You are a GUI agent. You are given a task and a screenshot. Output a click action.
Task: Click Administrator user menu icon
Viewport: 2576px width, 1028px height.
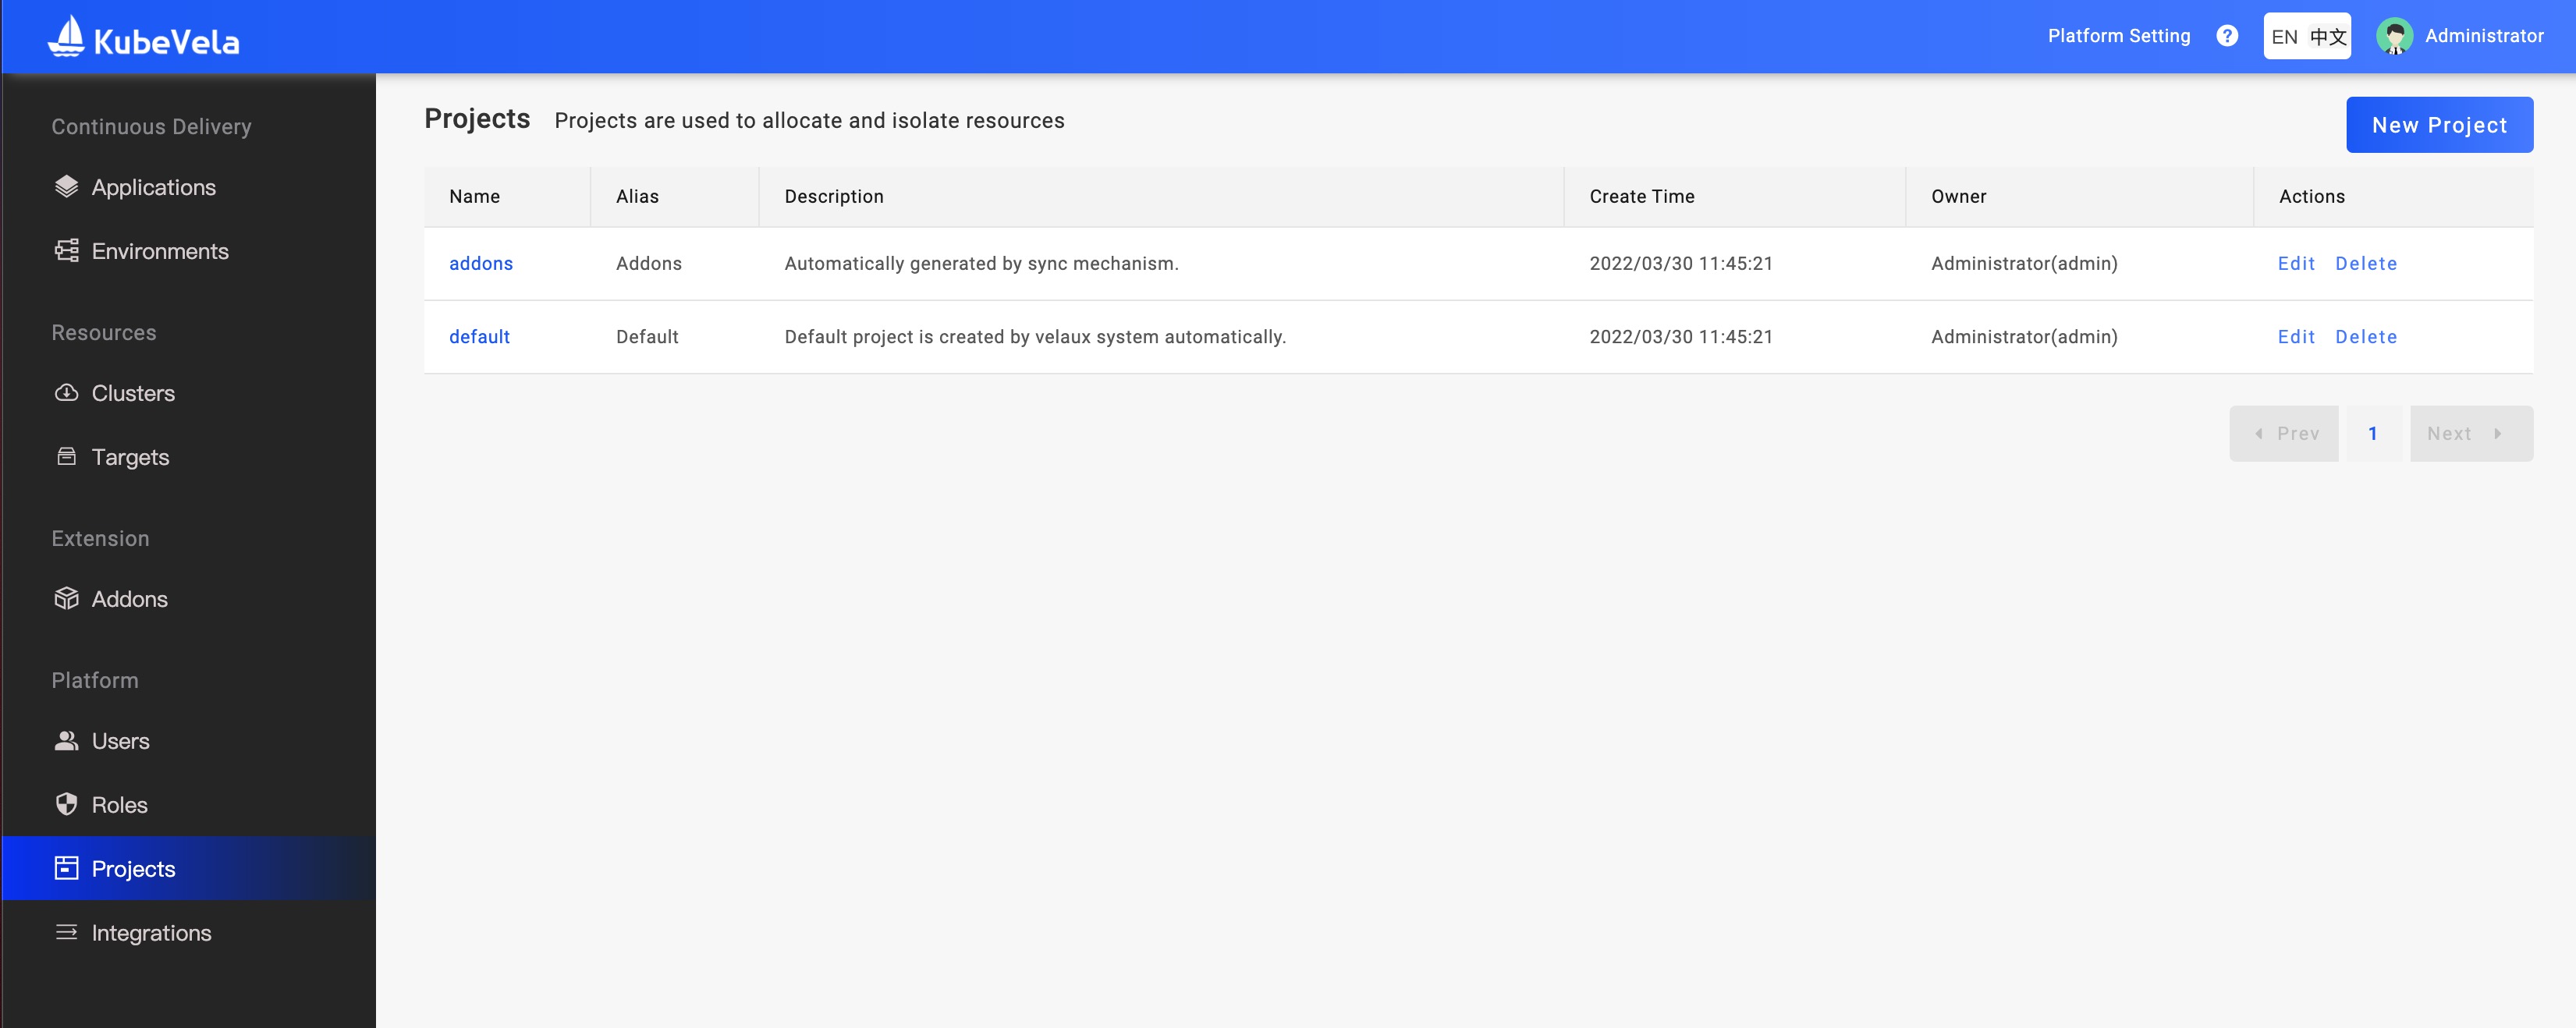coord(2392,36)
